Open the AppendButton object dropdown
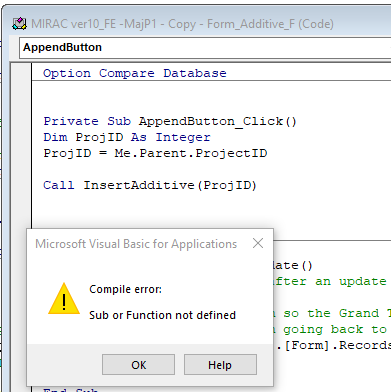This screenshot has height=392, width=391. 205,48
